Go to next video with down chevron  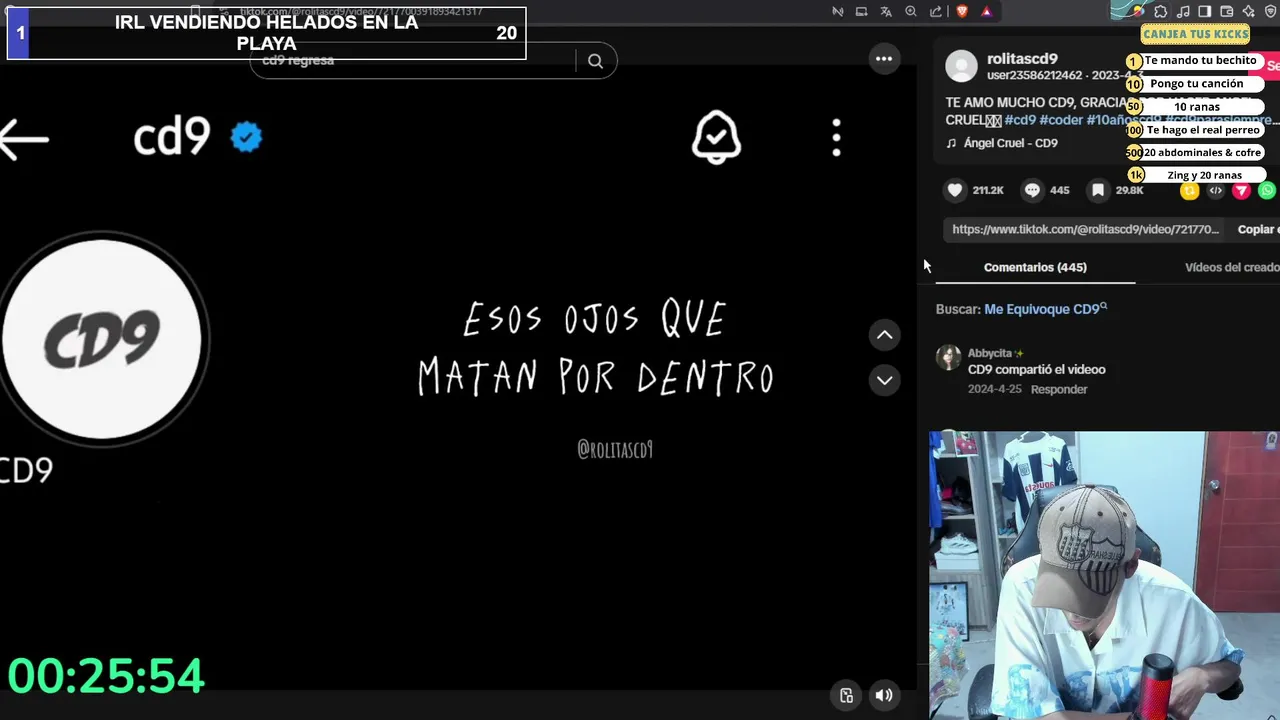[x=885, y=380]
